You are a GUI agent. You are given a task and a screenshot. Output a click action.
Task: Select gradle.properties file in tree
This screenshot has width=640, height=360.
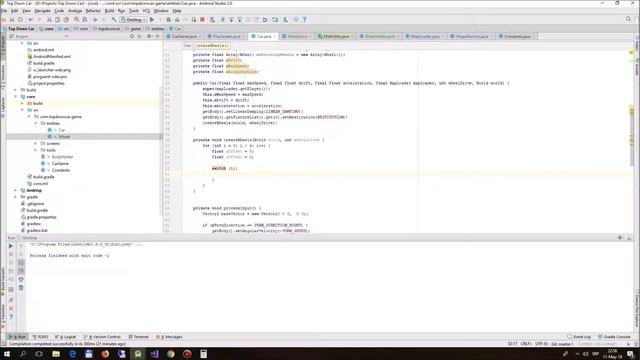(41, 217)
